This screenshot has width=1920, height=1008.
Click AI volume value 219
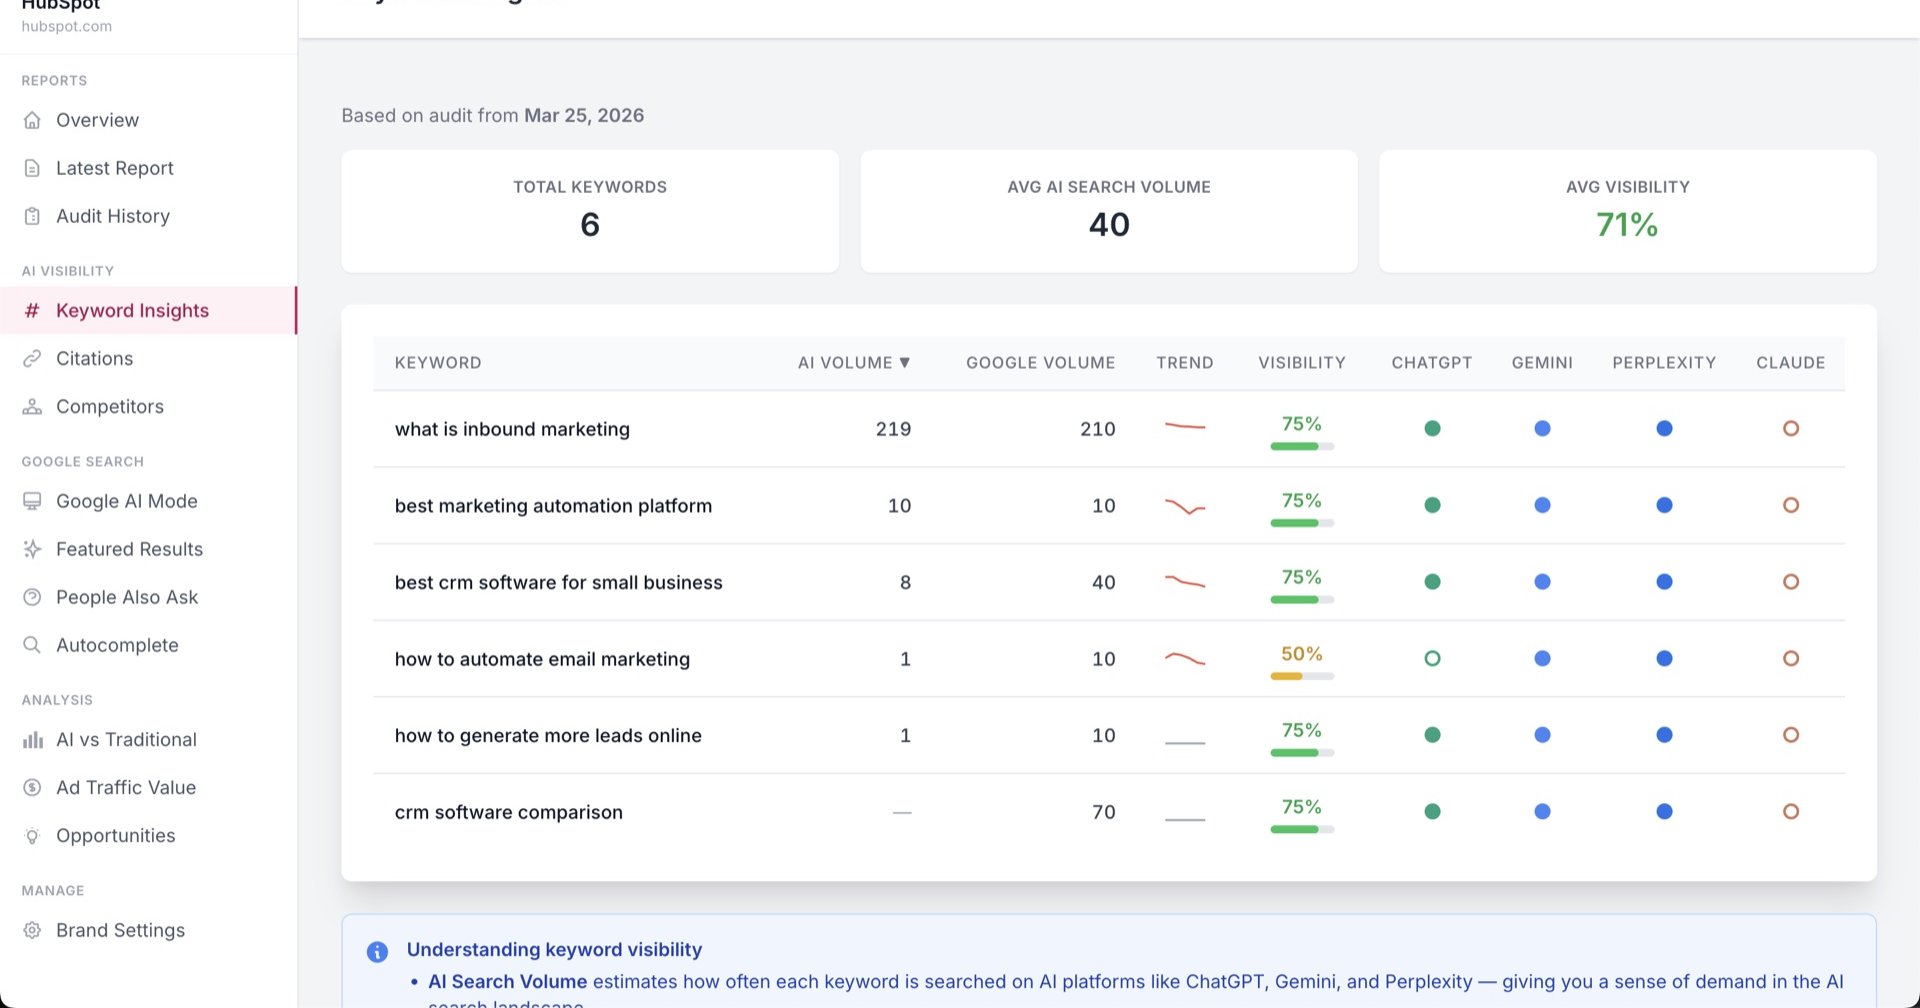pyautogui.click(x=893, y=429)
